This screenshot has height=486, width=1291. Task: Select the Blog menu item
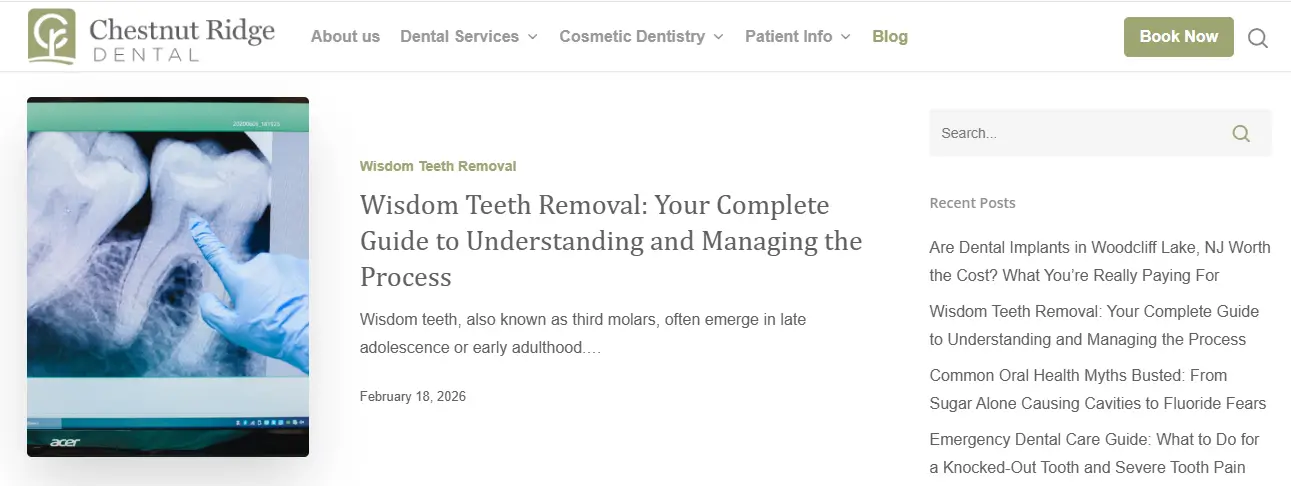tap(890, 36)
